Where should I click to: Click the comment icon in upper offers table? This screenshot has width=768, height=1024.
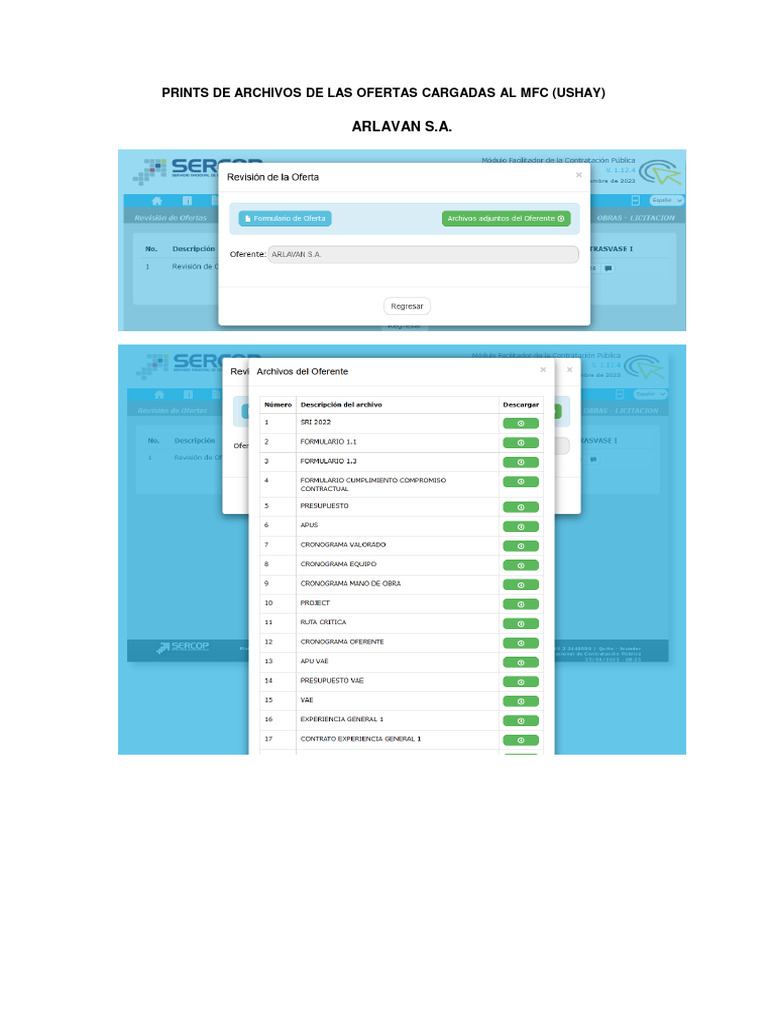coord(609,268)
